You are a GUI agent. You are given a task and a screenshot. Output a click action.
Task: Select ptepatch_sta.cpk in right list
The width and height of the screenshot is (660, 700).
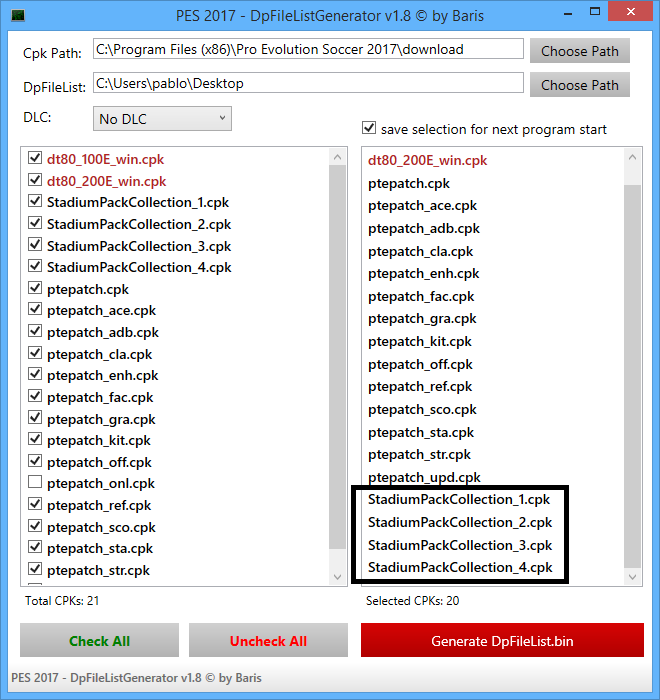point(421,432)
